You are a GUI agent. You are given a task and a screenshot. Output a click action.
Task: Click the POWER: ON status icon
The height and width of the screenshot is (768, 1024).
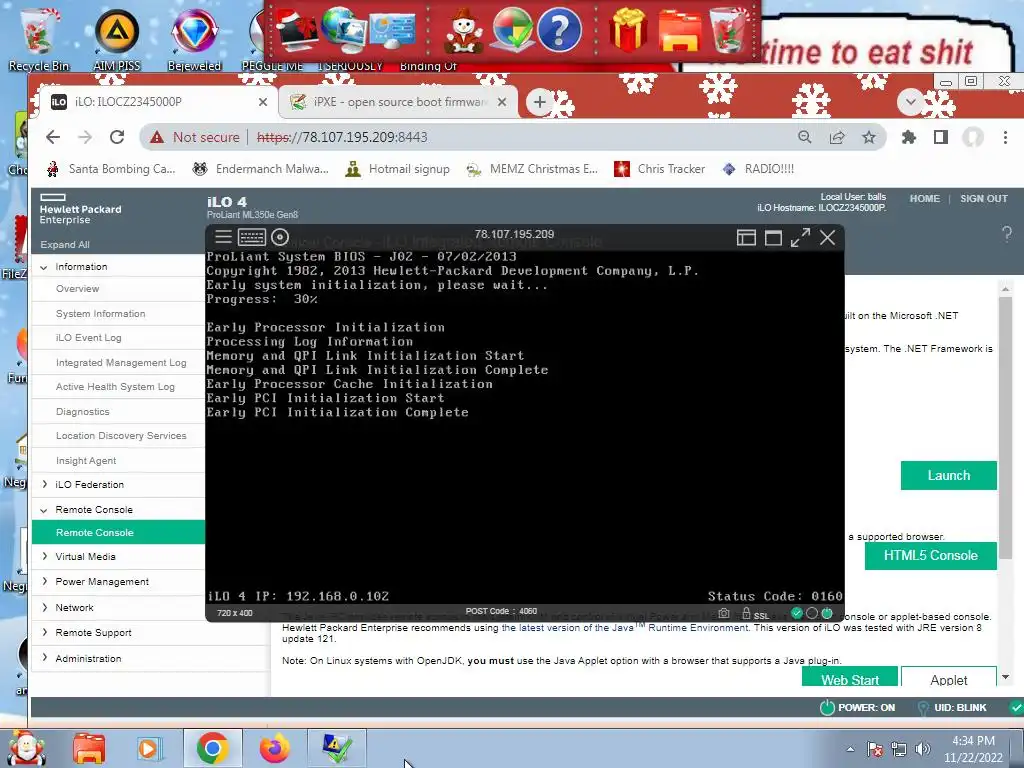tap(827, 707)
